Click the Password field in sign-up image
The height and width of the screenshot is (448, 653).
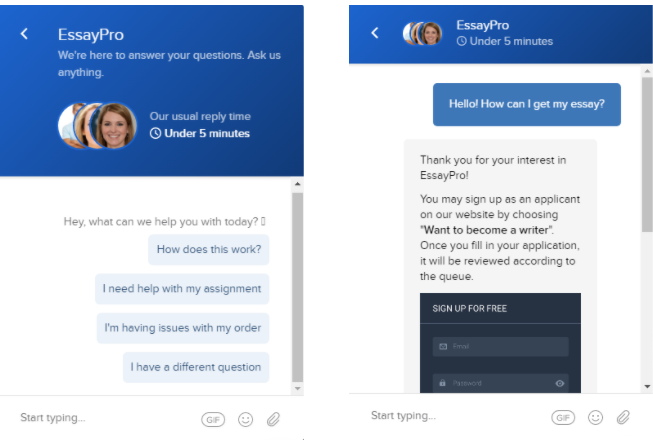(501, 383)
